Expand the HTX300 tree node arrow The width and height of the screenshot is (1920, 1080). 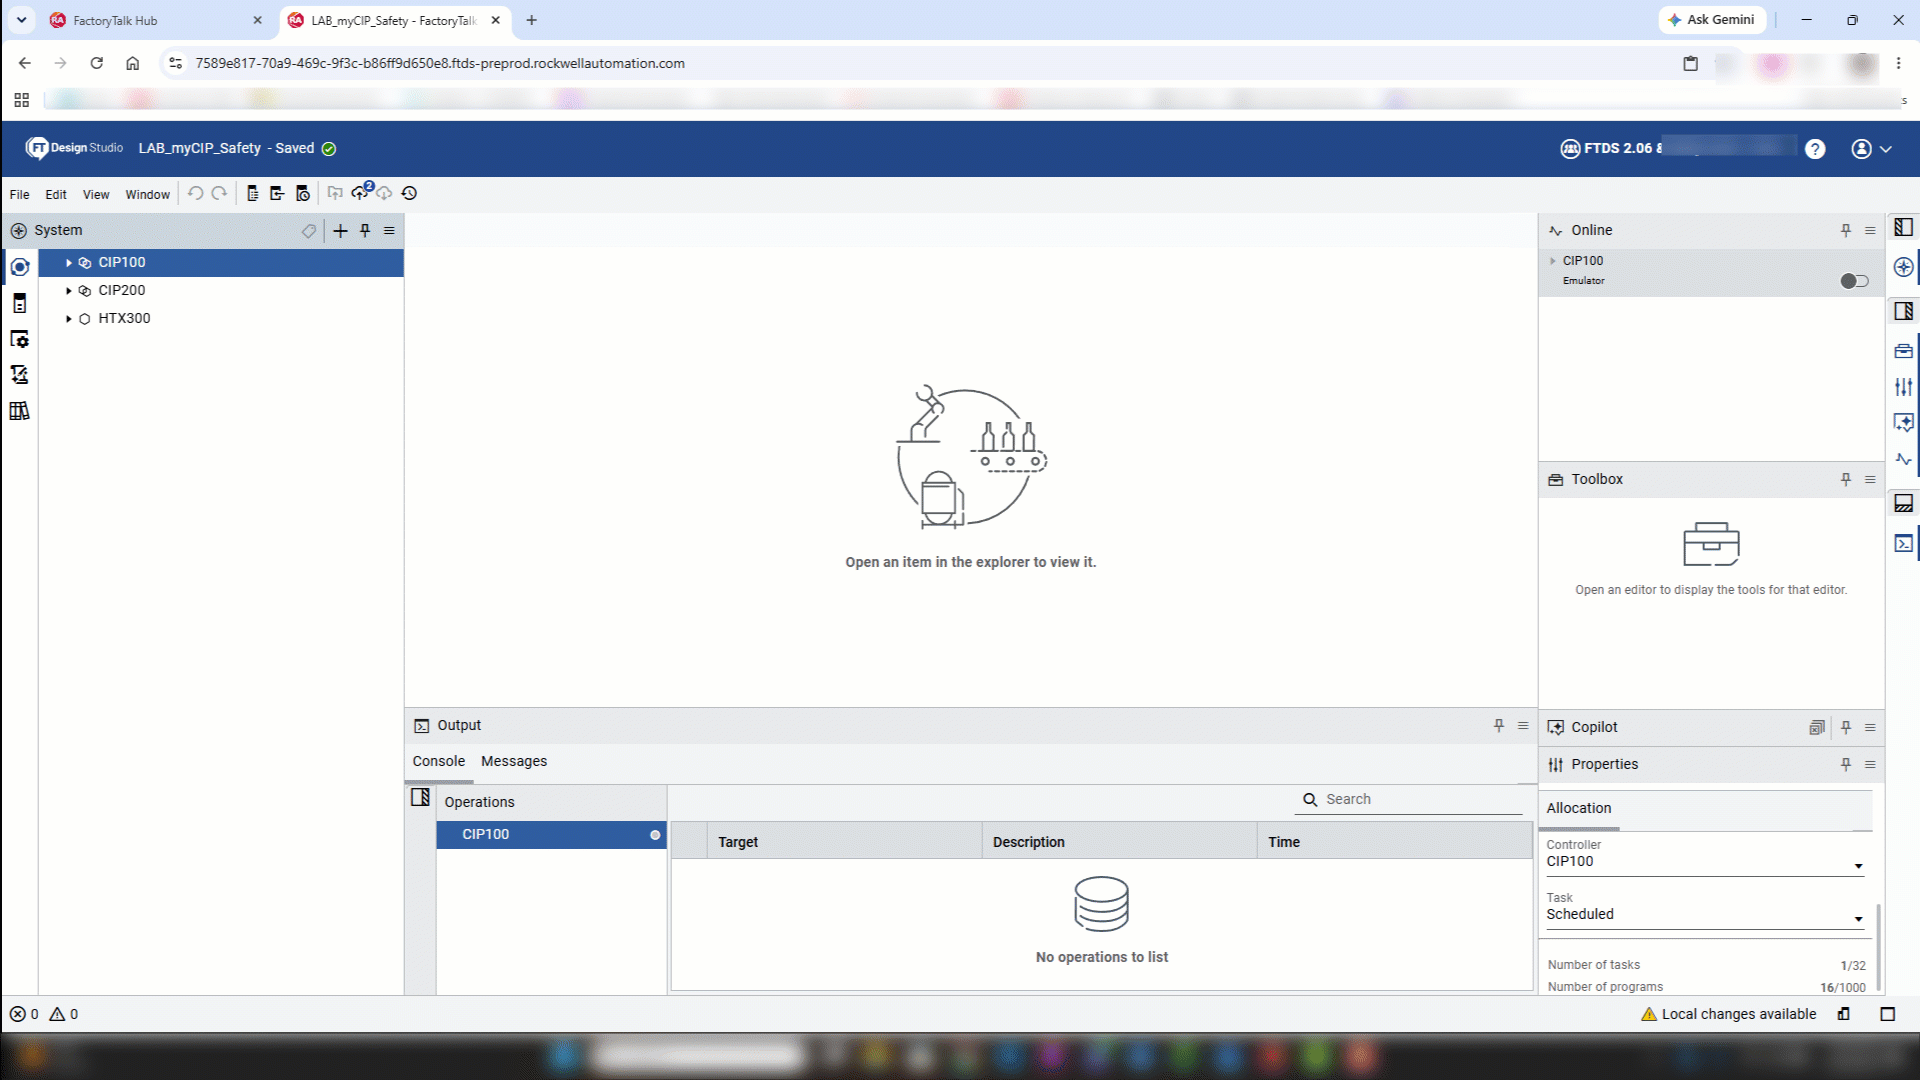(68, 319)
